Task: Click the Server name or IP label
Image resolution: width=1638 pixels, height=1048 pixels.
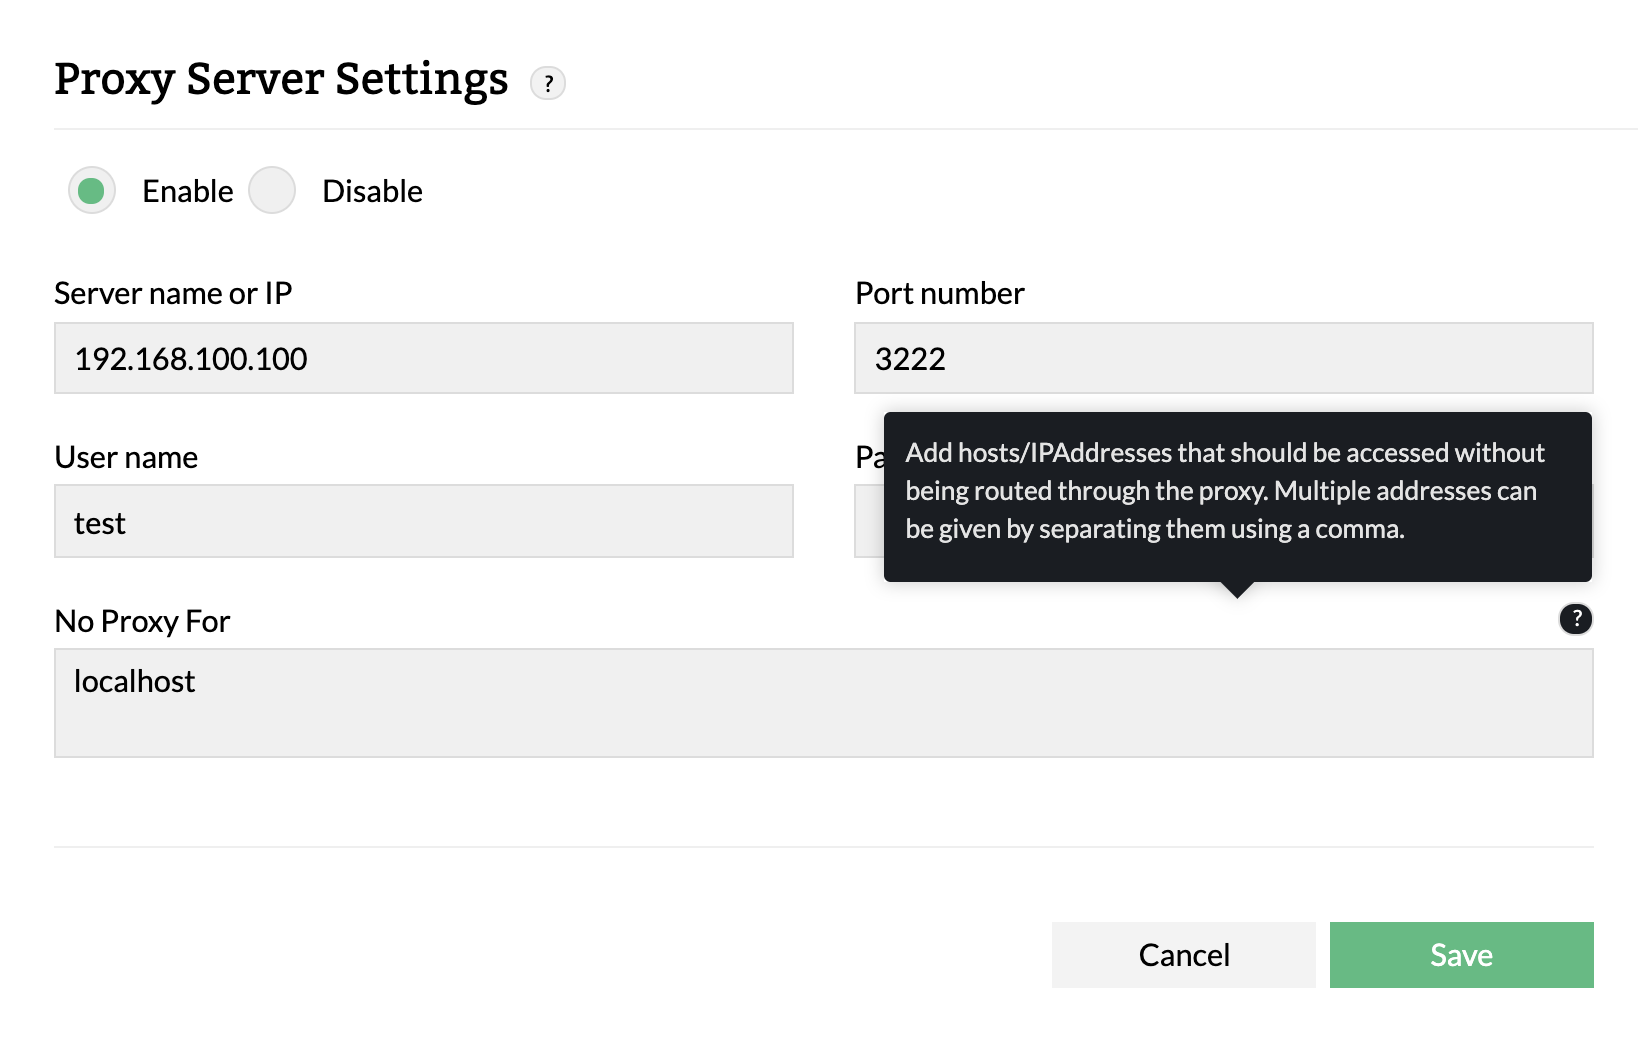Action: click(174, 293)
